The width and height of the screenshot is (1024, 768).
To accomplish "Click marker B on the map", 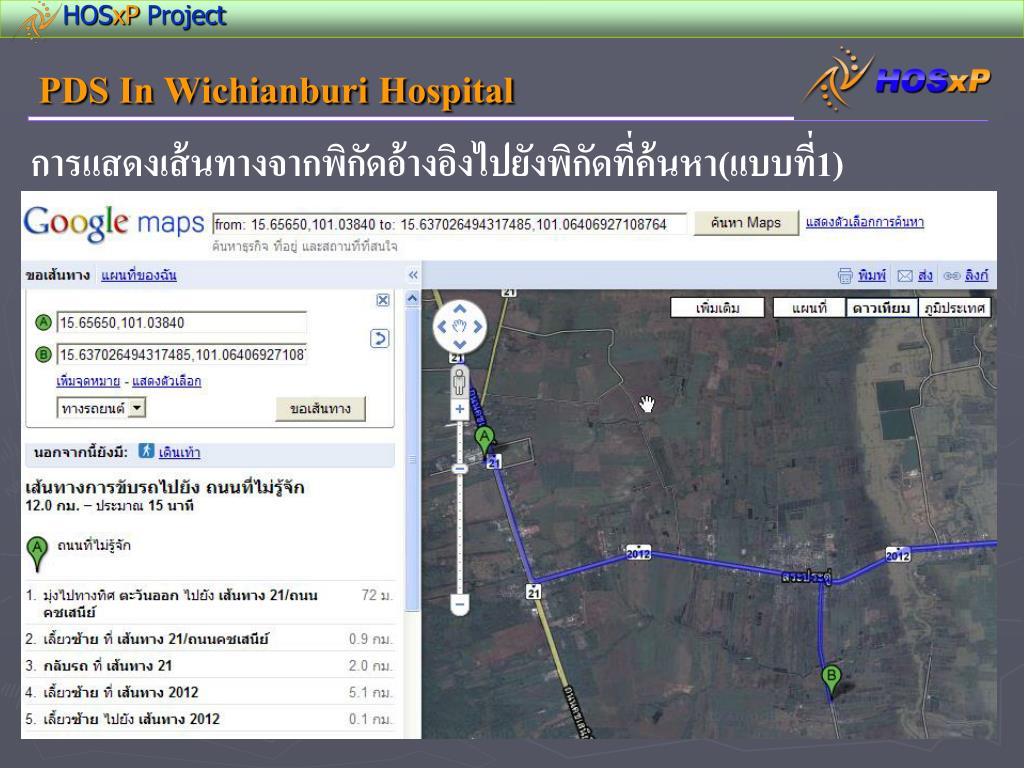I will coord(831,679).
